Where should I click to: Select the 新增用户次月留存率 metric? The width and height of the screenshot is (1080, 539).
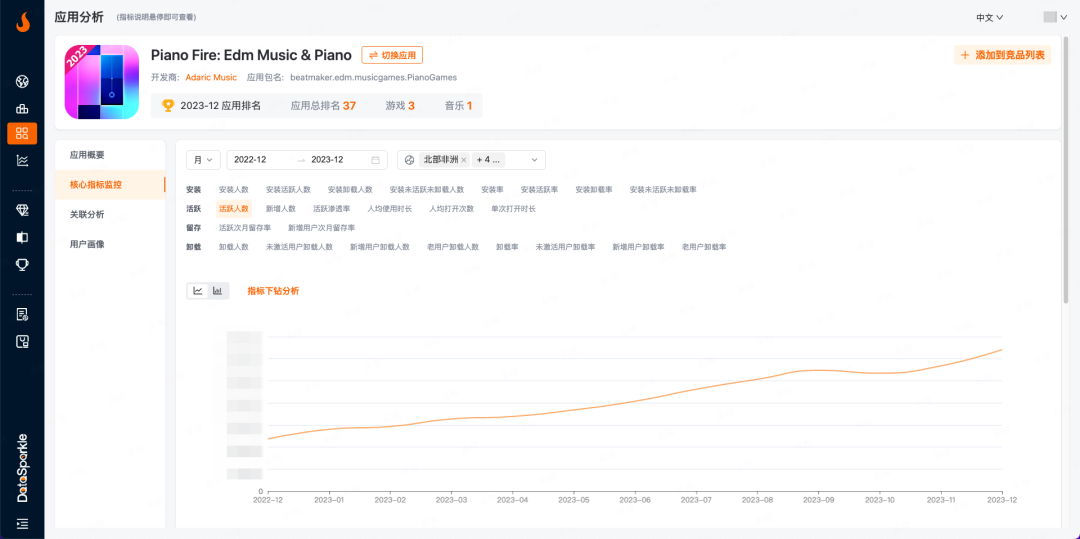pyautogui.click(x=321, y=227)
